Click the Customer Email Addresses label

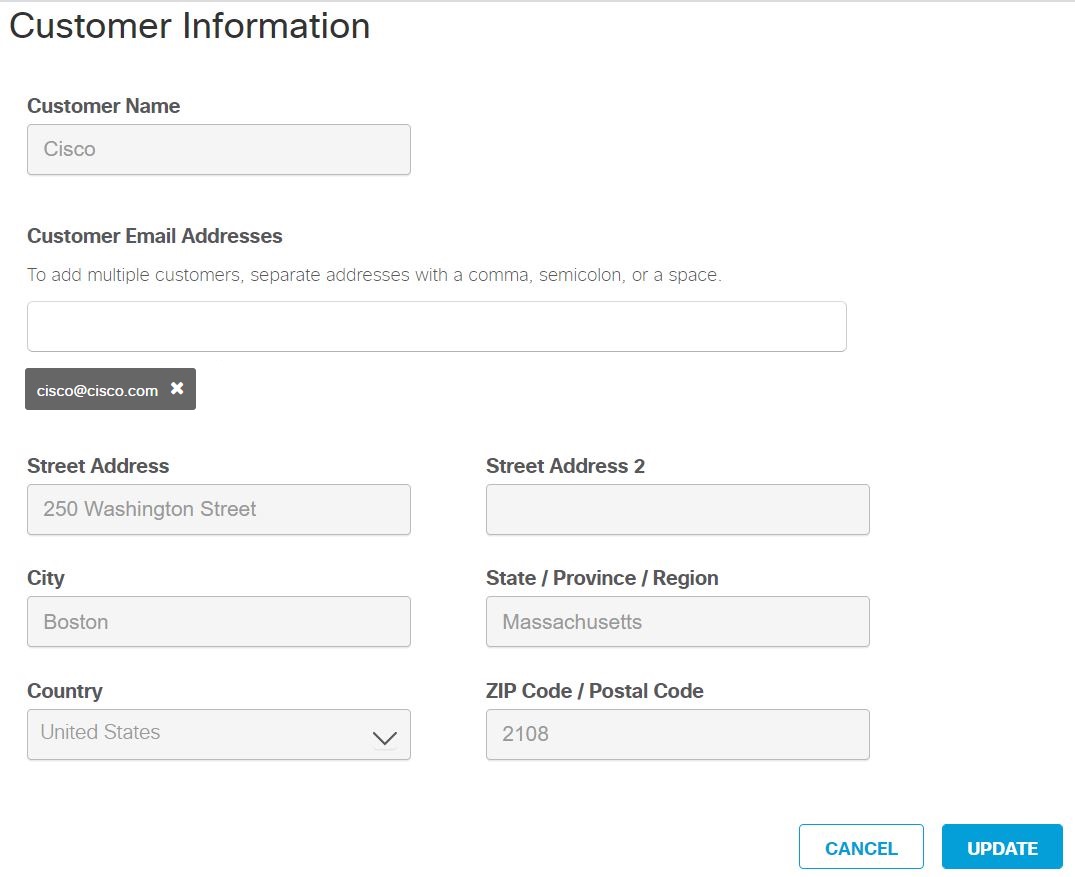click(x=155, y=236)
